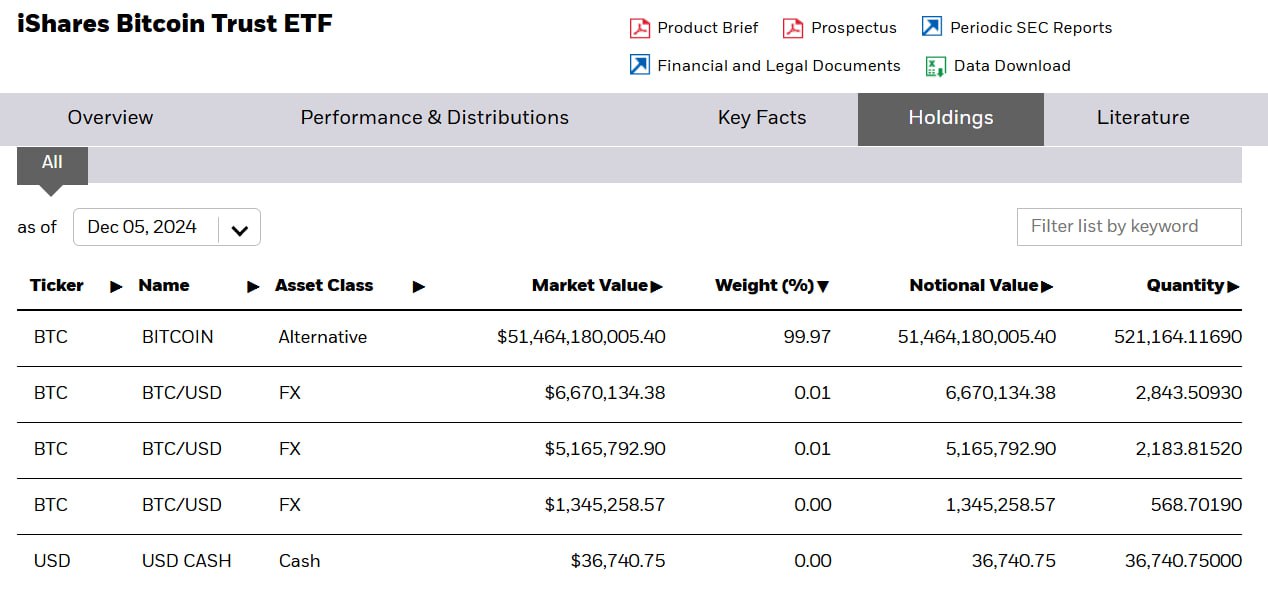Open Performance & Distributions tab
This screenshot has height=603, width=1268.
click(x=434, y=118)
